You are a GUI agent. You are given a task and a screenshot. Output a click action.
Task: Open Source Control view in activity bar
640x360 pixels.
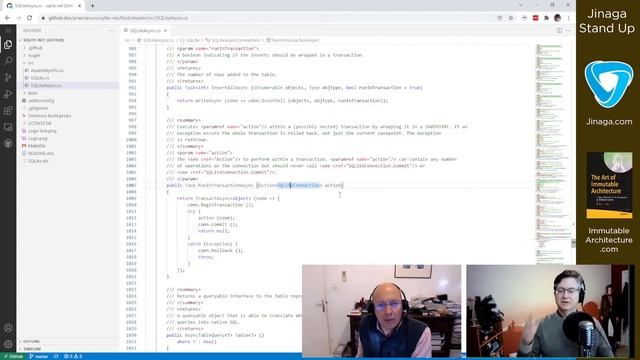pyautogui.click(x=8, y=78)
